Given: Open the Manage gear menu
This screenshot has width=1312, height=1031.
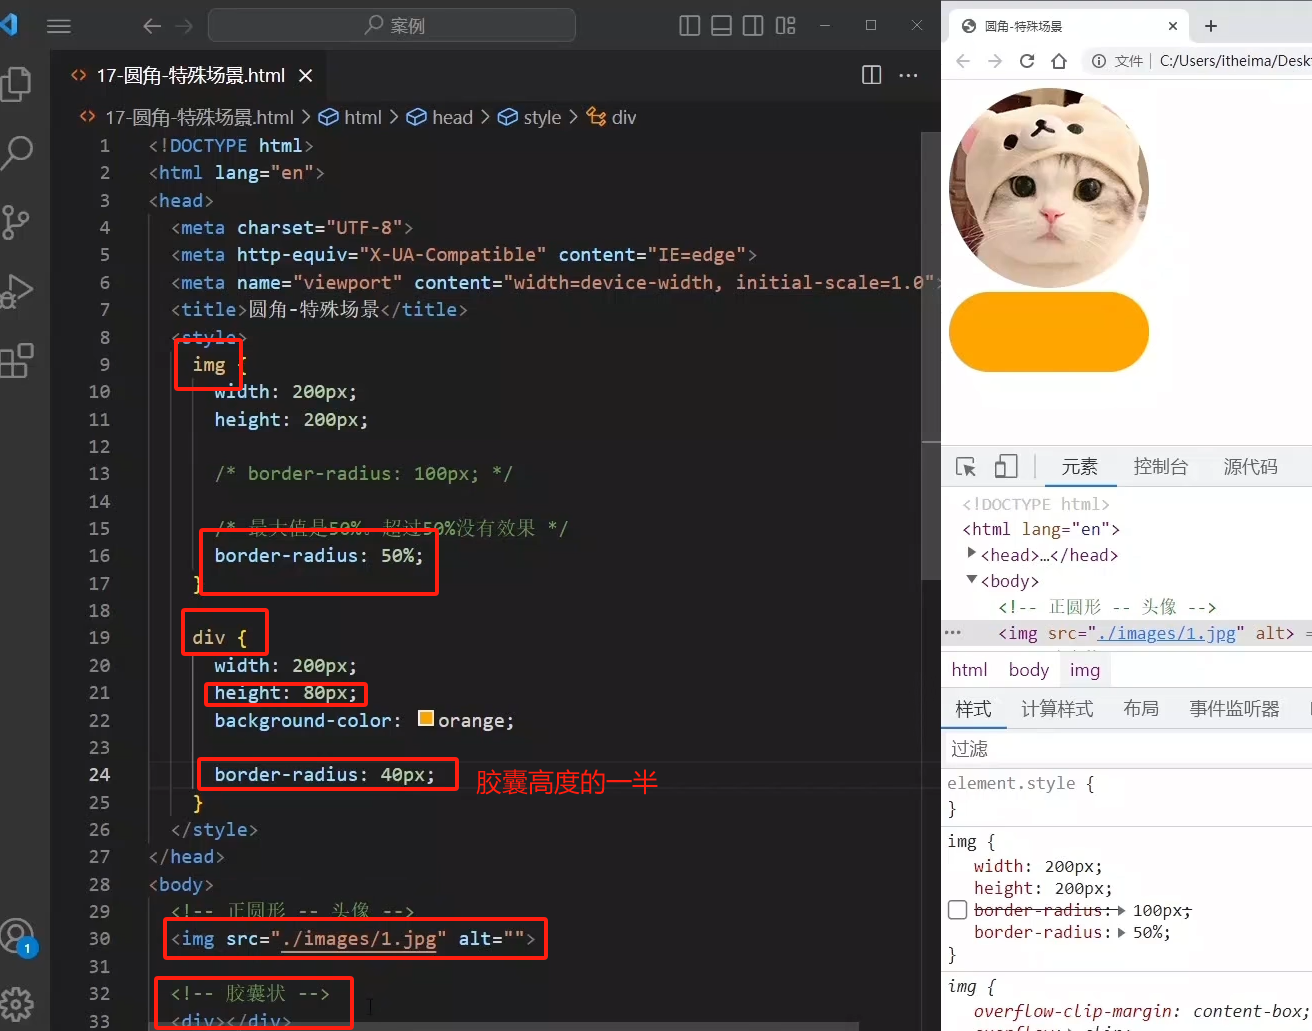Looking at the screenshot, I should pyautogui.click(x=17, y=1003).
